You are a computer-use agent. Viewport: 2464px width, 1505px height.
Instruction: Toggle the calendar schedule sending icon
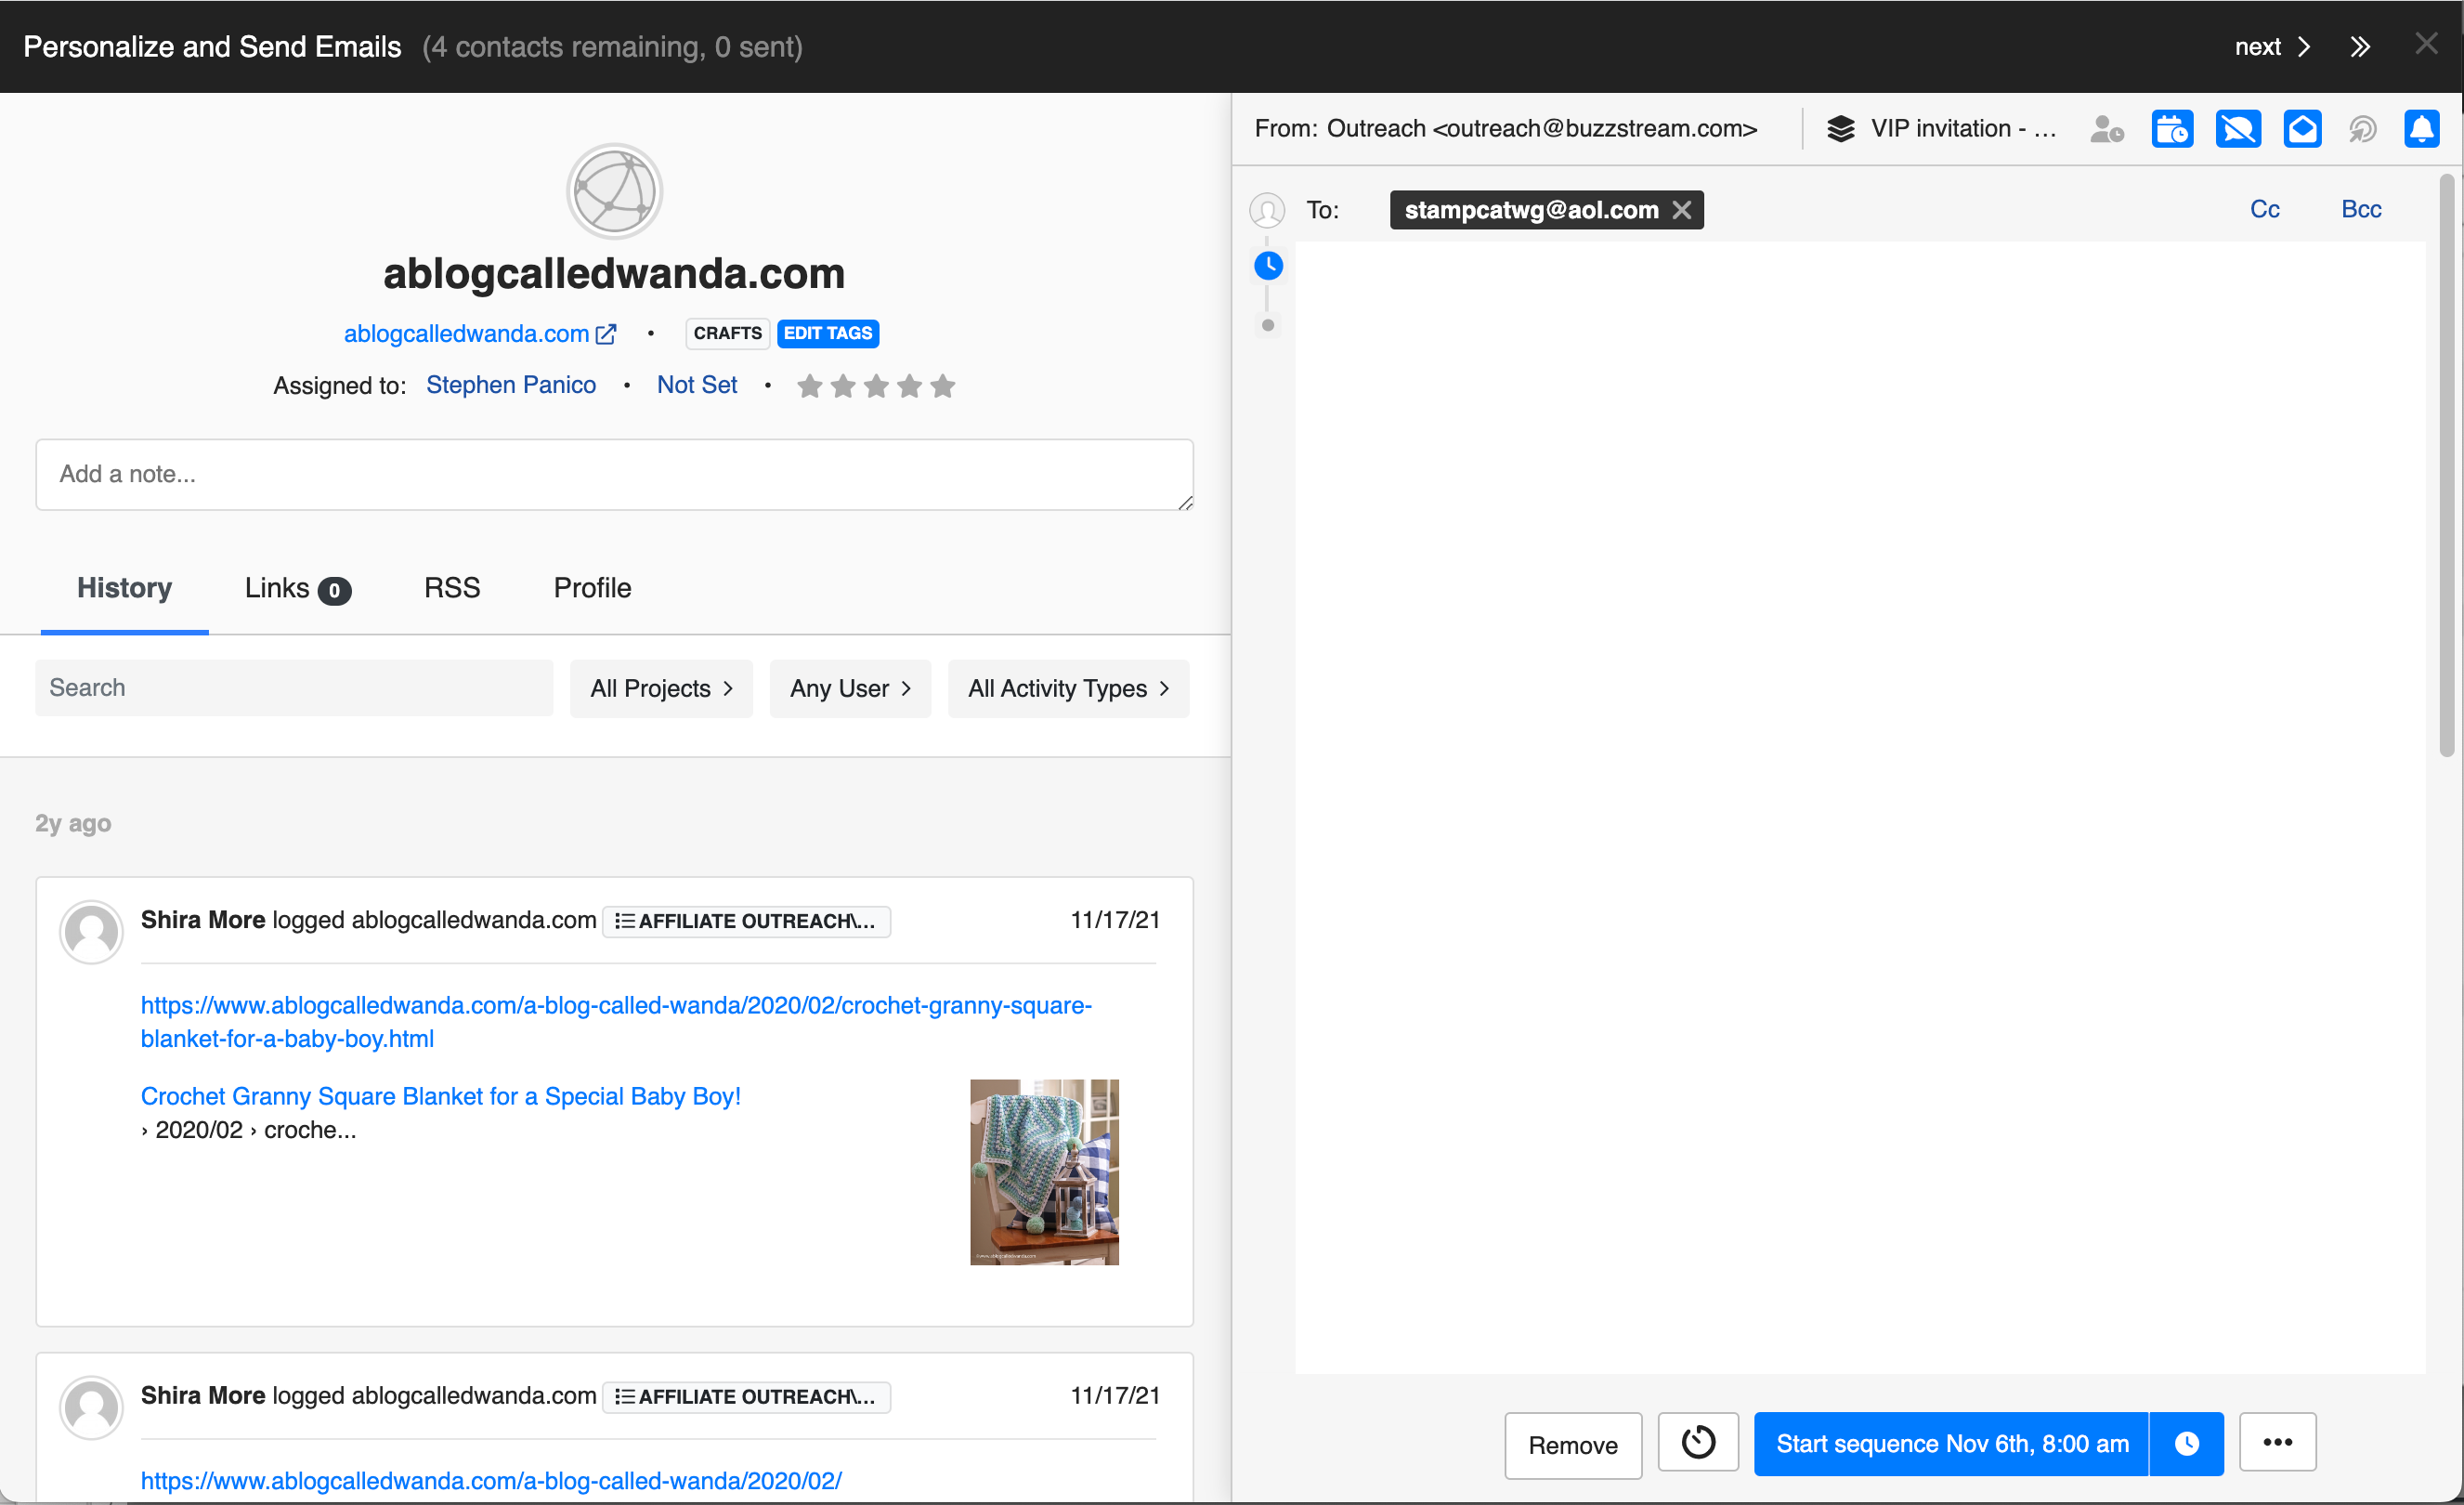(x=2172, y=129)
